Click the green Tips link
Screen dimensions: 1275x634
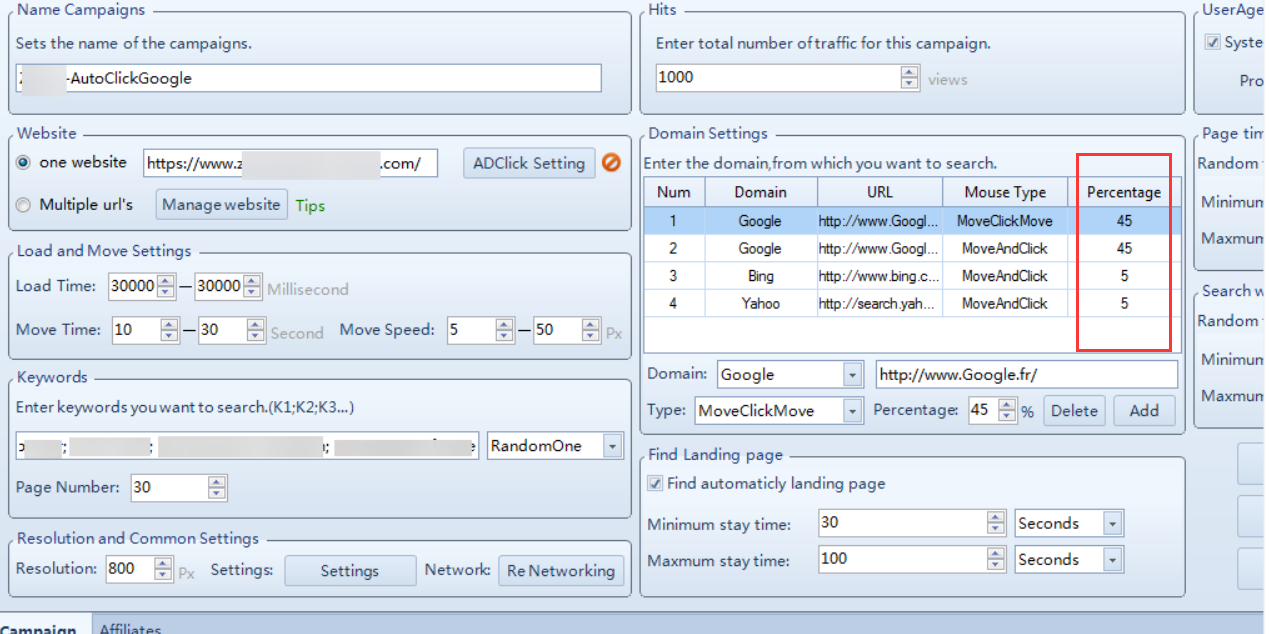coord(310,205)
